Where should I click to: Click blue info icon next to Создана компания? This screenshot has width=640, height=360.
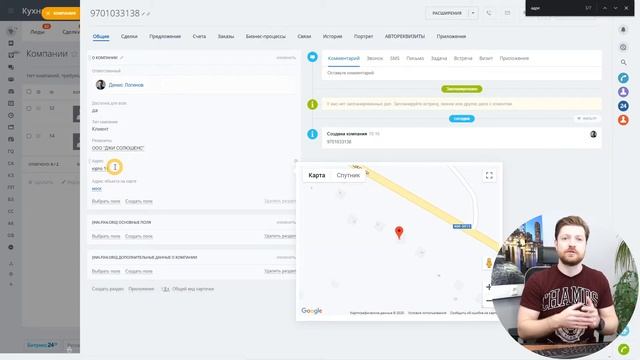(312, 134)
